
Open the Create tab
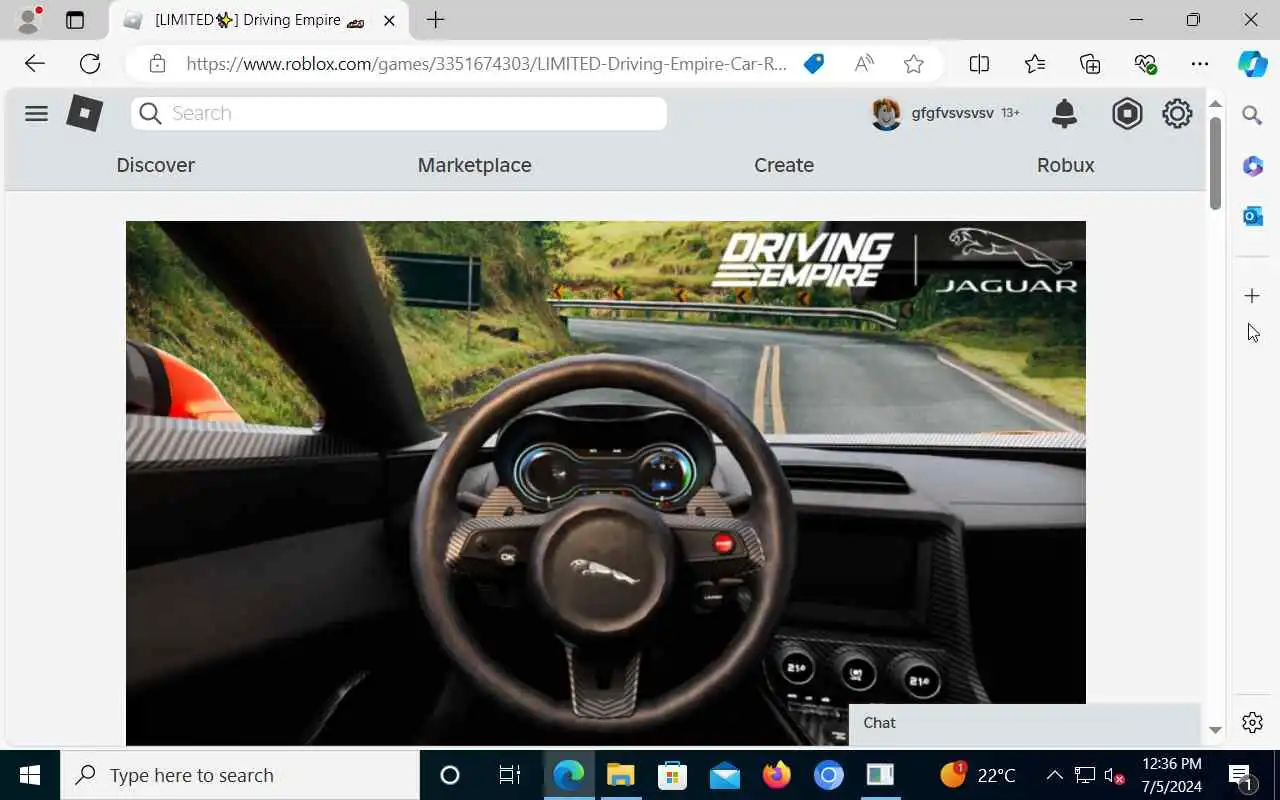tap(784, 165)
